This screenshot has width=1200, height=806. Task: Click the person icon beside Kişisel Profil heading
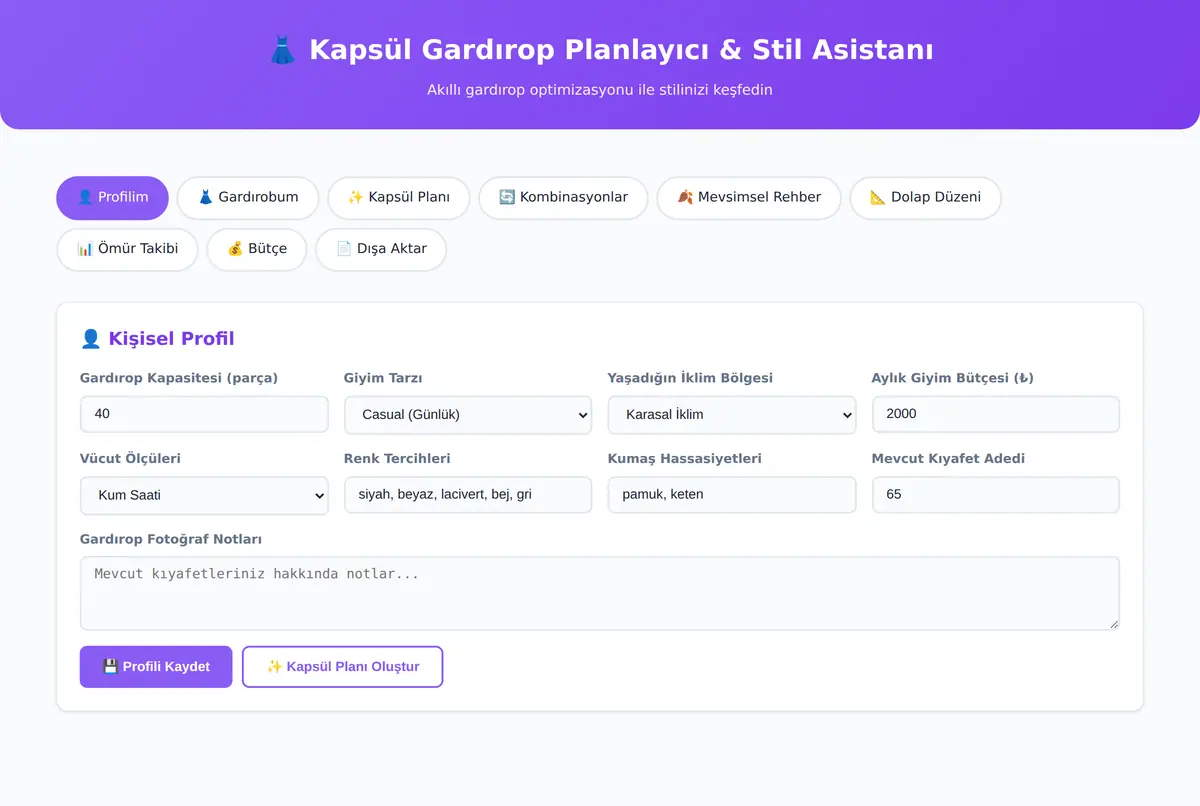click(90, 339)
